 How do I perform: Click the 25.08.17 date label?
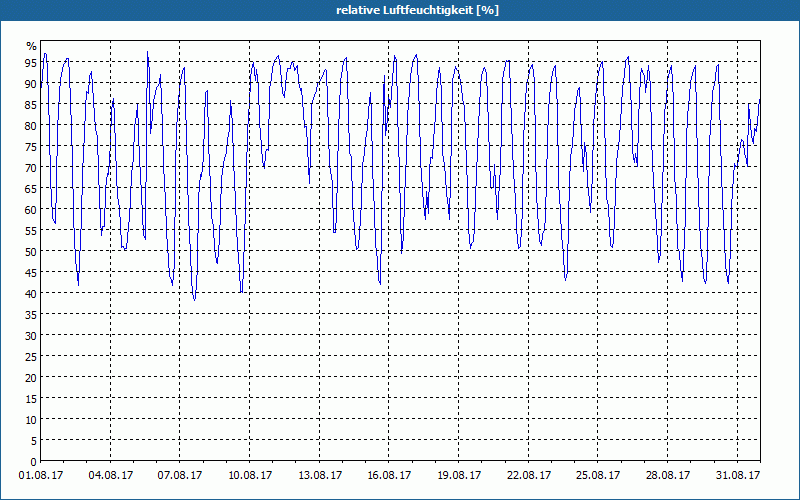pos(598,476)
